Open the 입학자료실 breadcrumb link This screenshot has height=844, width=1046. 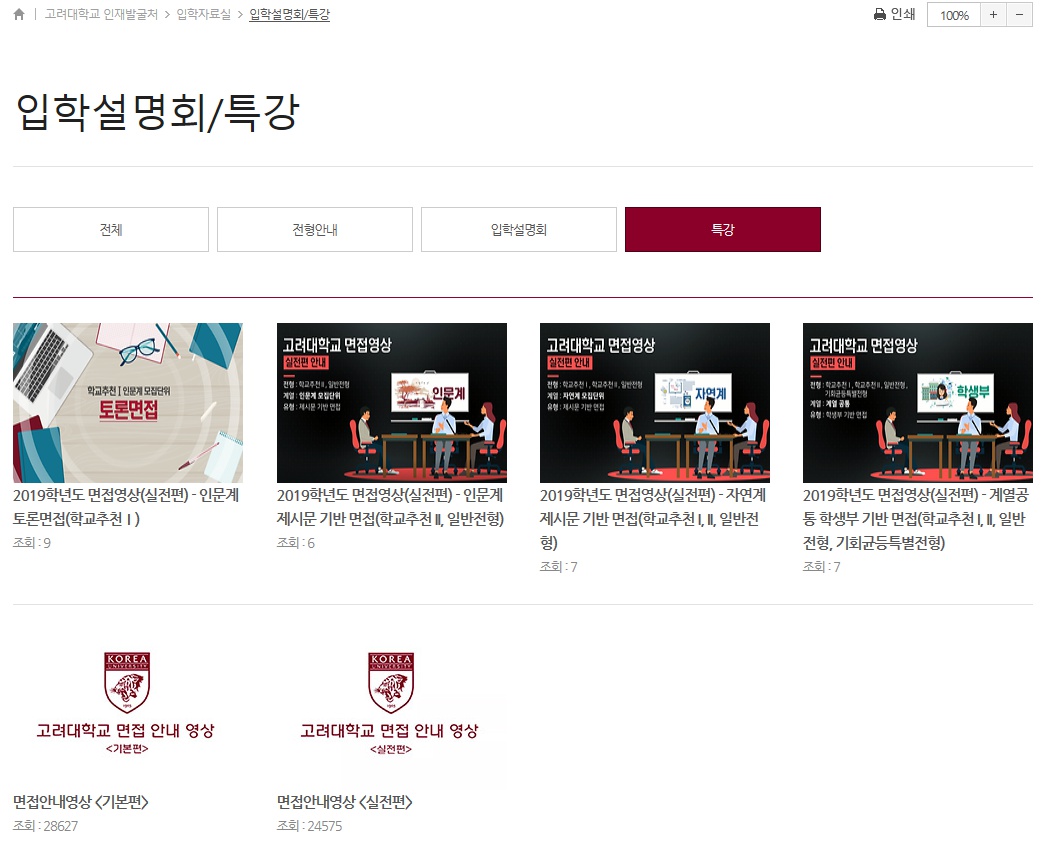(x=203, y=14)
